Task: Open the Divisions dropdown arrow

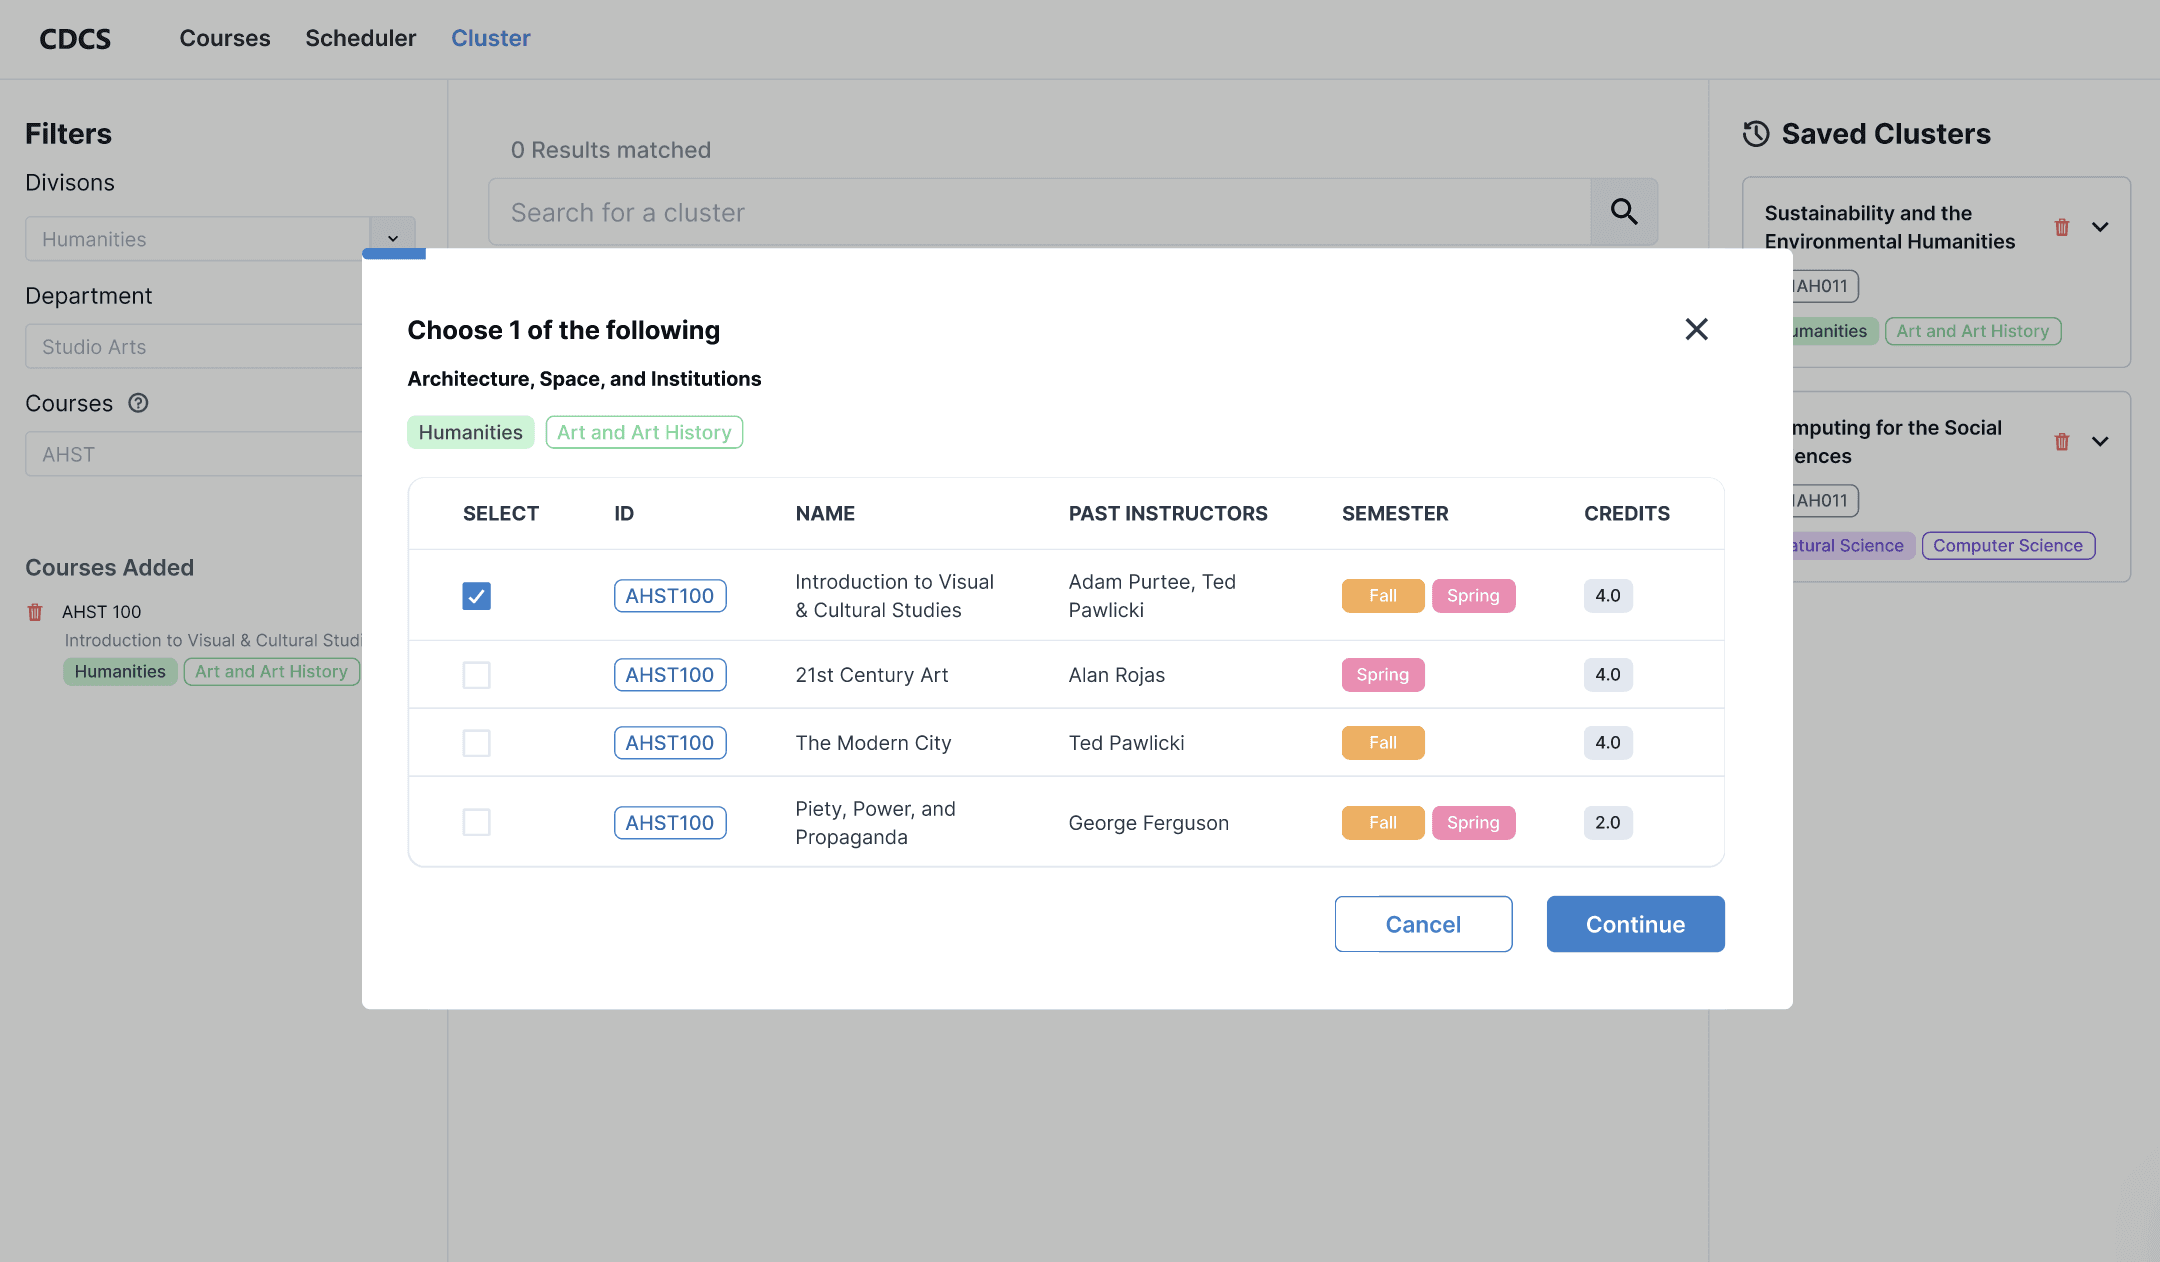Action: coord(393,237)
